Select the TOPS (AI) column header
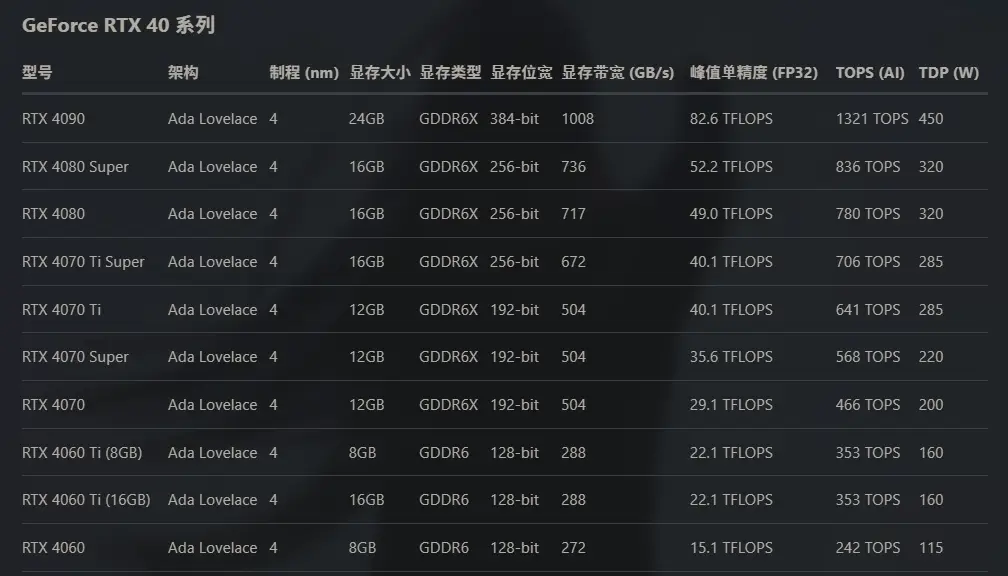The width and height of the screenshot is (1008, 576). click(x=870, y=73)
